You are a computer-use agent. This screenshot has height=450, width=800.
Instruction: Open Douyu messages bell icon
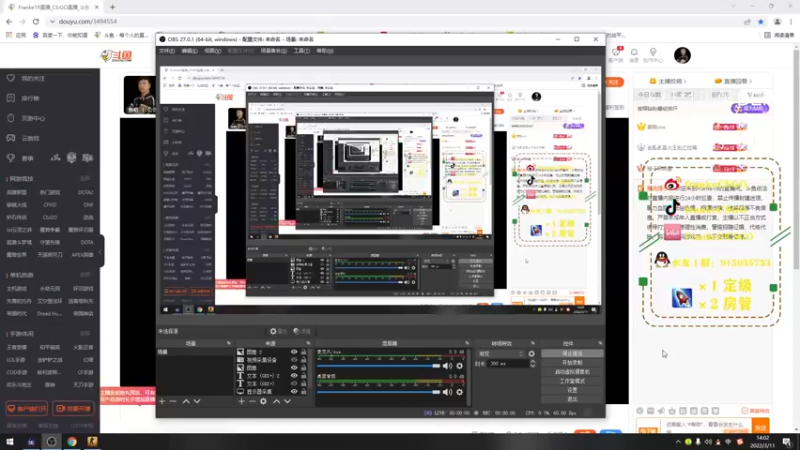pos(634,52)
